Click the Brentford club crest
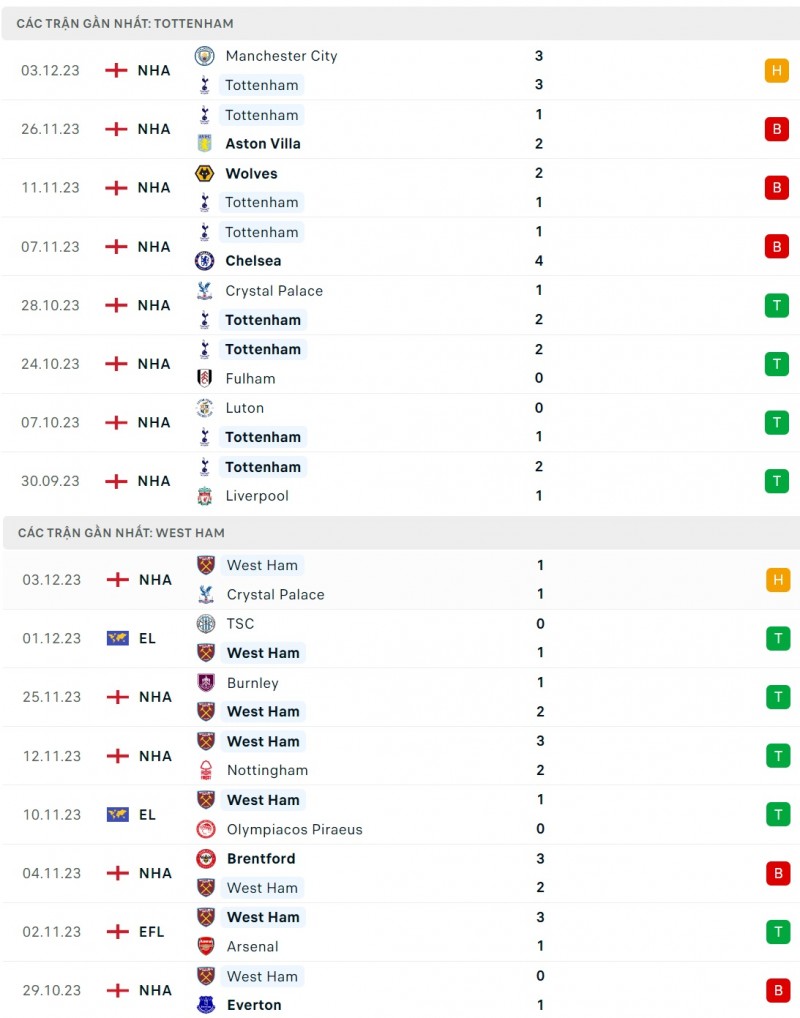The image size is (800, 1018). click(x=205, y=858)
